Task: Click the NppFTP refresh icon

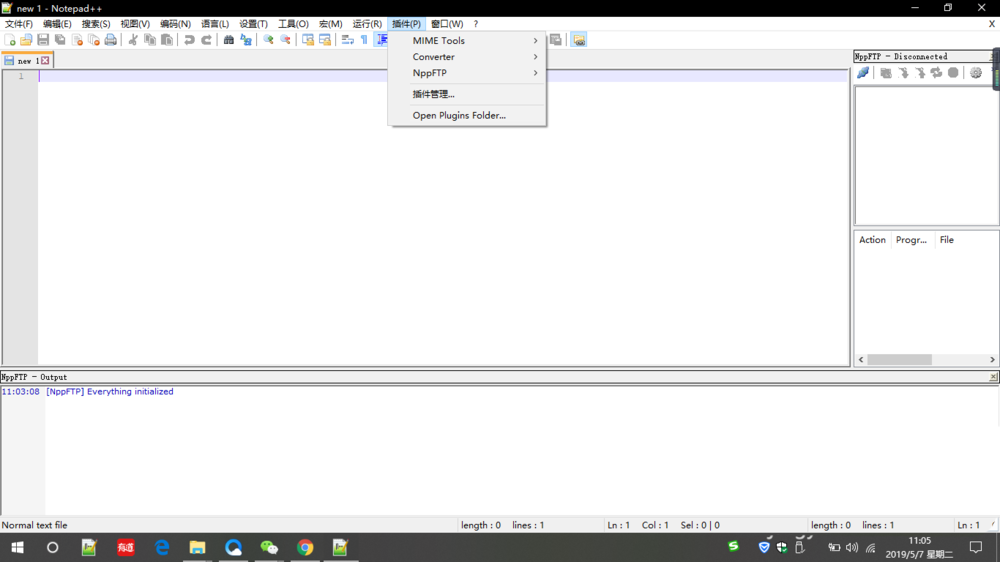Action: pyautogui.click(x=936, y=73)
